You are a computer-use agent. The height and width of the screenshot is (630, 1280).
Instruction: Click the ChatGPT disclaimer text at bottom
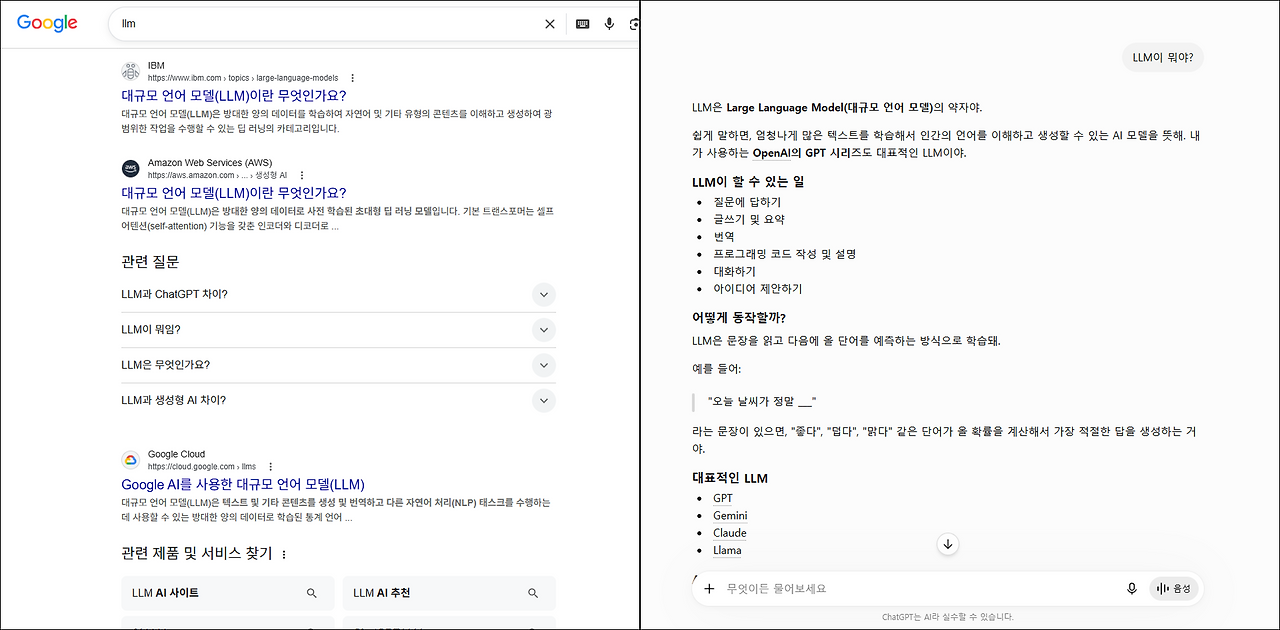pos(948,617)
